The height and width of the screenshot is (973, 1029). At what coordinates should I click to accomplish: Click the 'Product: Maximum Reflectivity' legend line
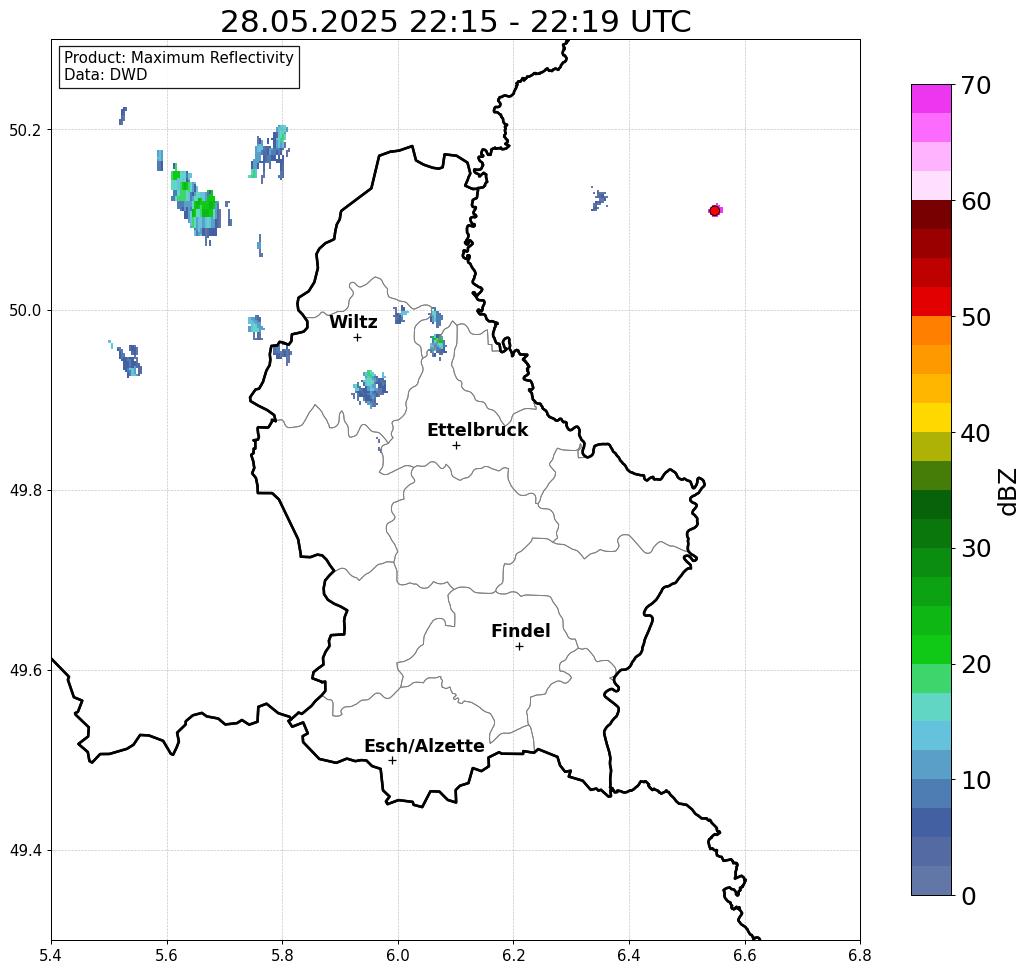178,58
